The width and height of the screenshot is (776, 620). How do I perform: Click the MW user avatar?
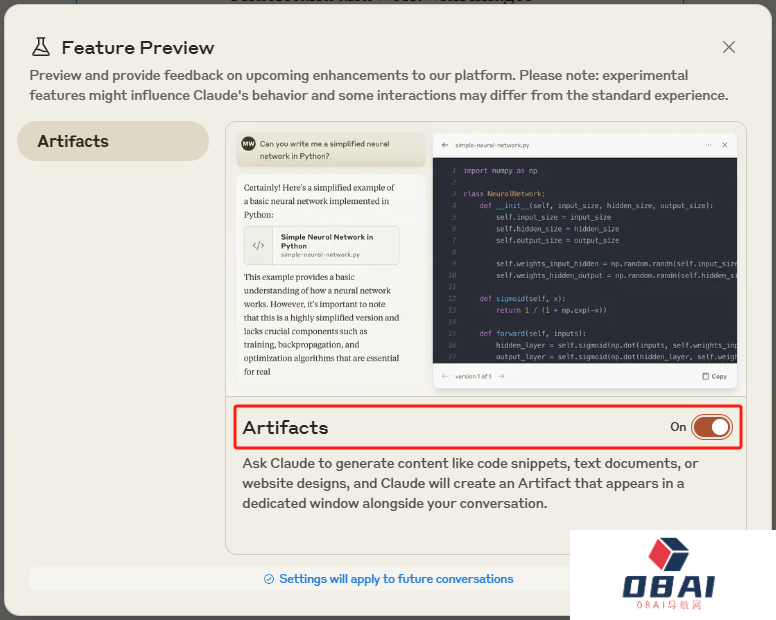(248, 143)
